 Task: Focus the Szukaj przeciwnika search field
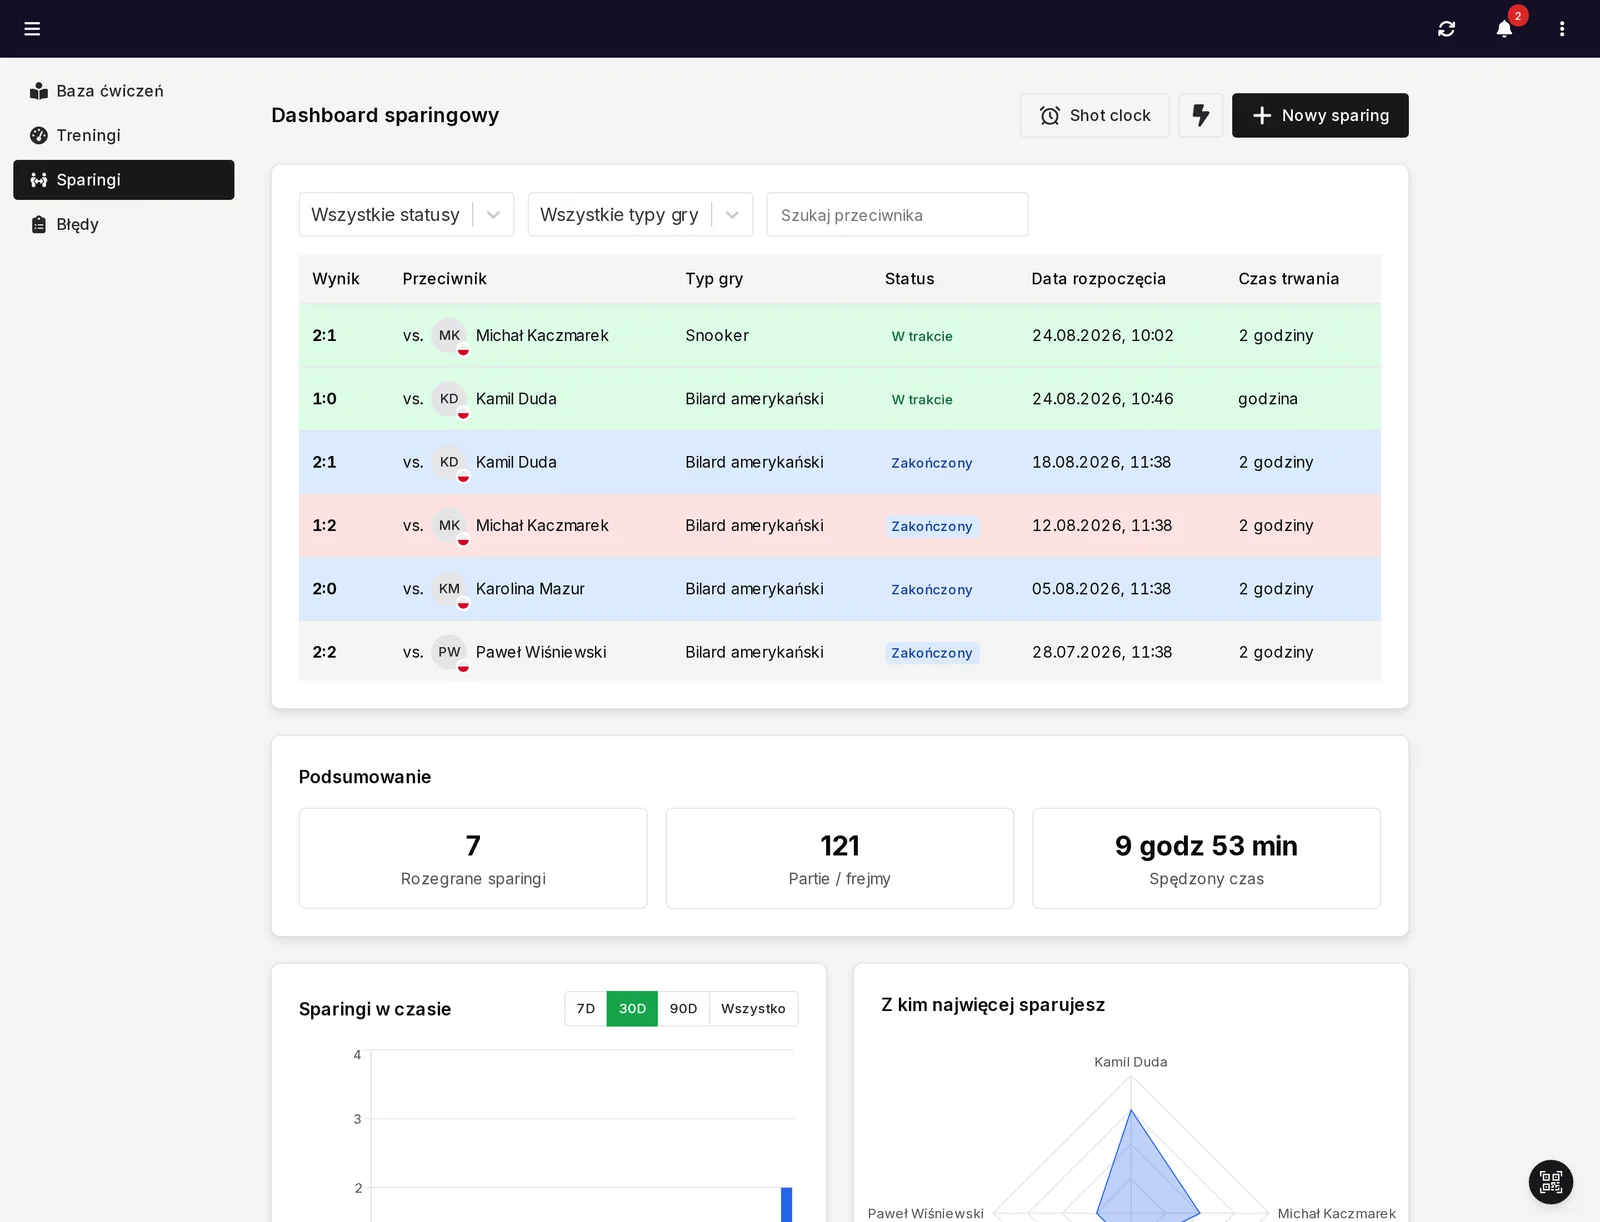coord(897,214)
